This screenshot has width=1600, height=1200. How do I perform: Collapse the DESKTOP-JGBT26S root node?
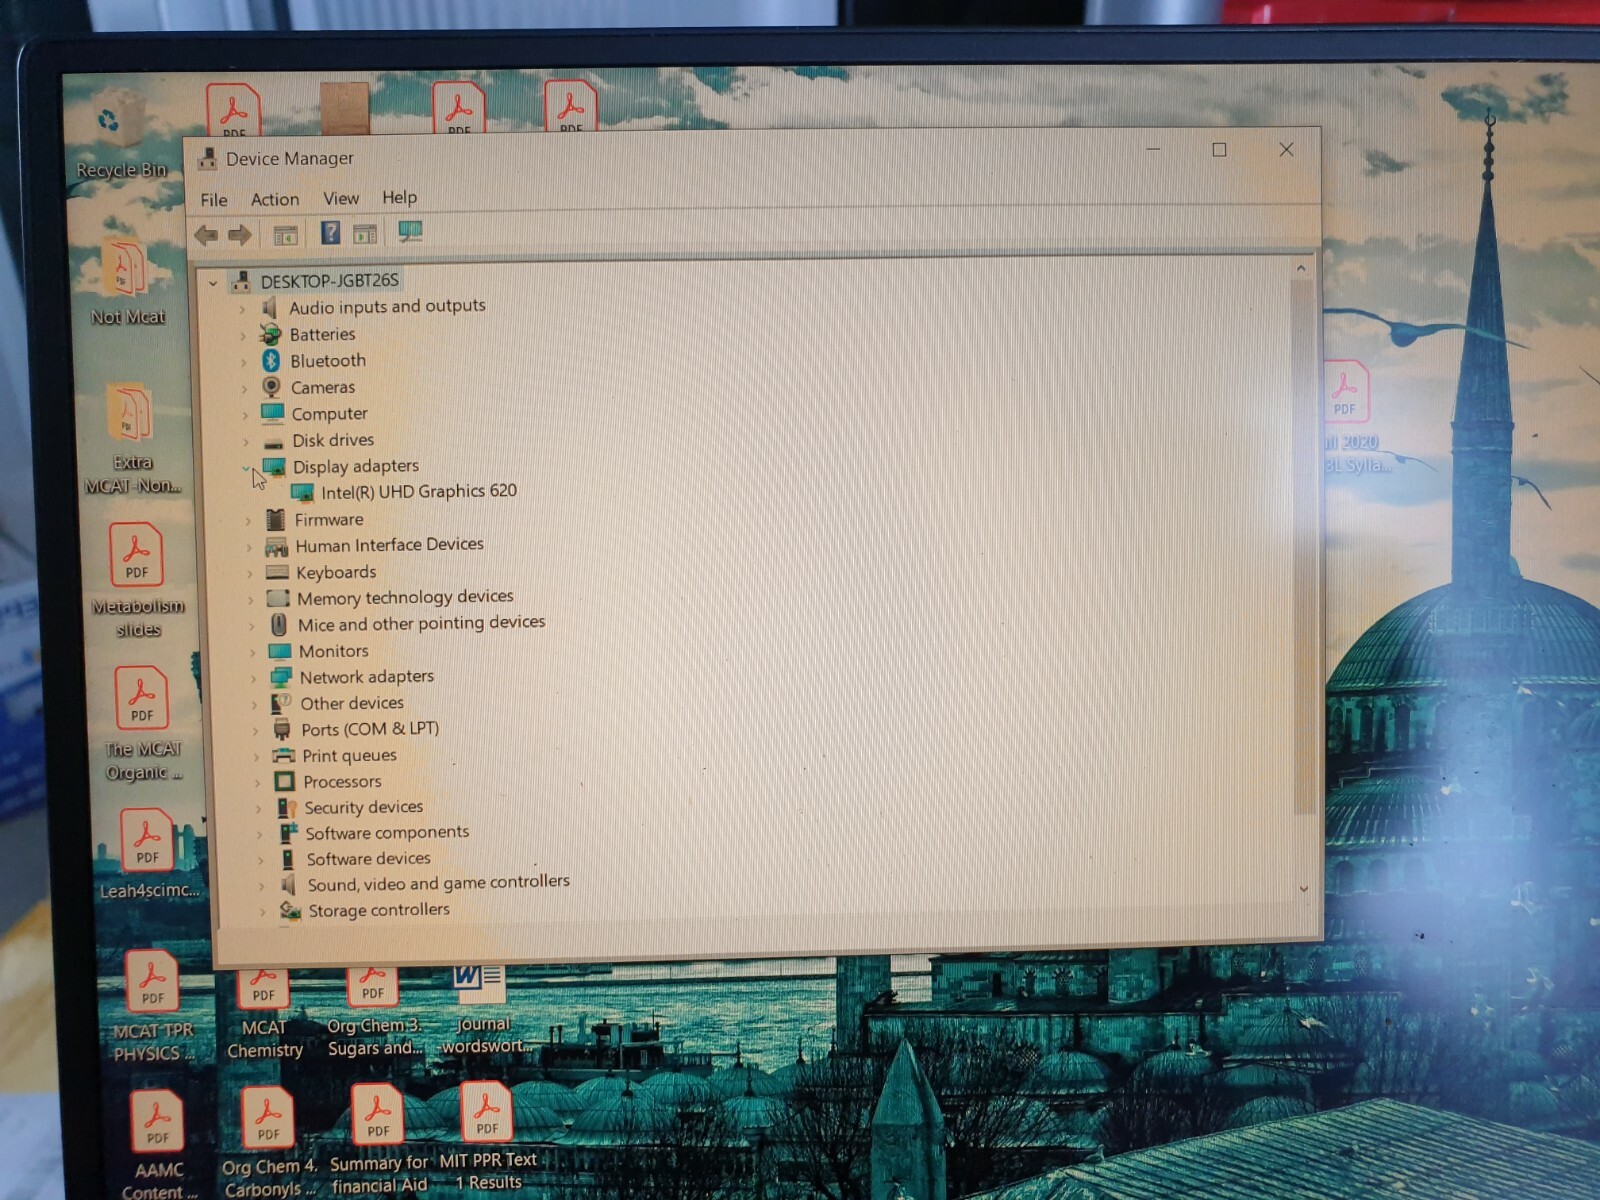213,283
